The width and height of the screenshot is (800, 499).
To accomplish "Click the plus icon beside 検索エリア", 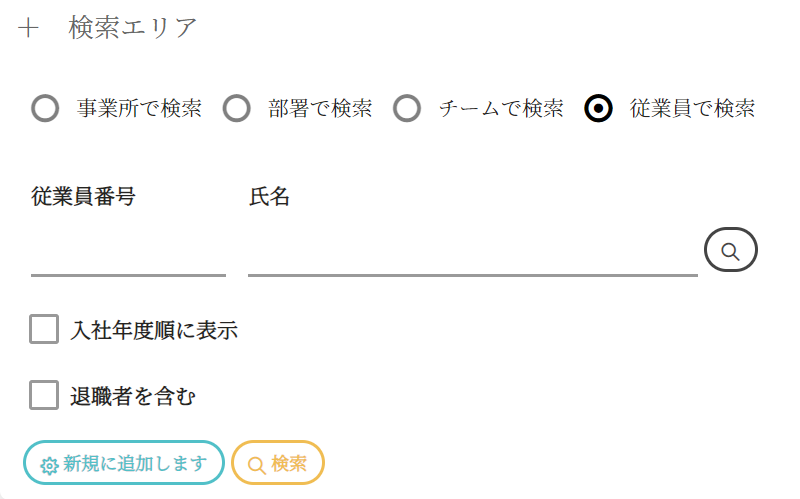I will [x=28, y=29].
